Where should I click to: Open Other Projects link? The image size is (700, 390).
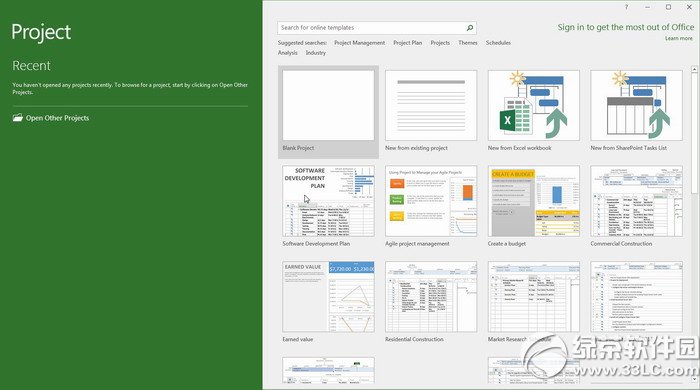(x=57, y=118)
